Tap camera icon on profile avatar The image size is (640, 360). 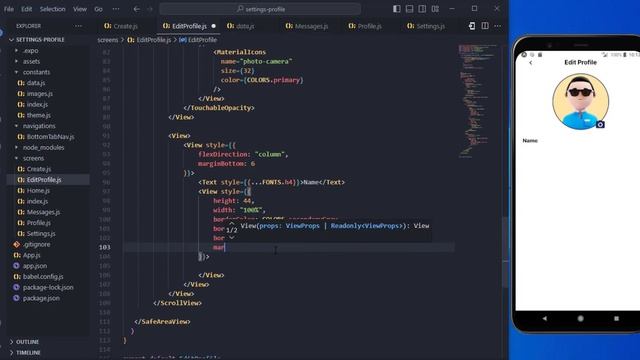pos(600,124)
